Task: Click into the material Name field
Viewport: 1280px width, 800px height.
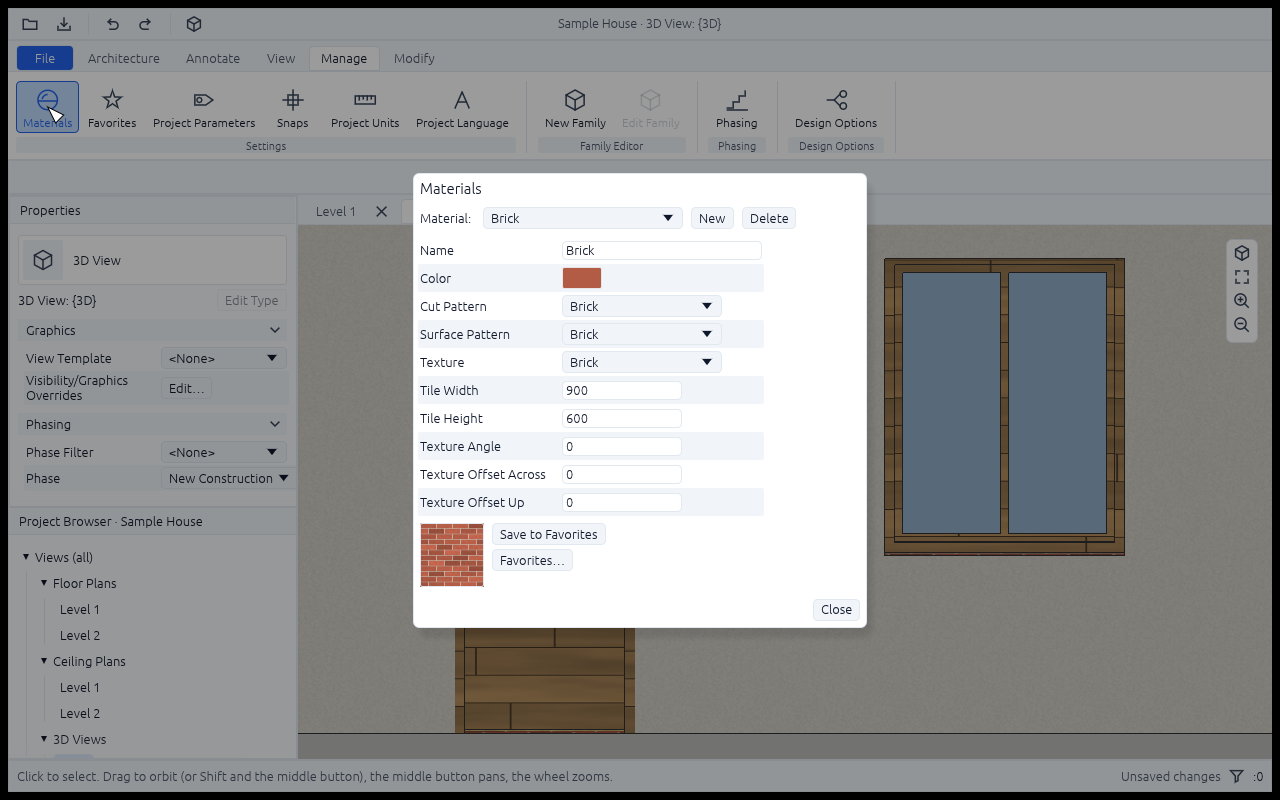Action: pyautogui.click(x=661, y=250)
